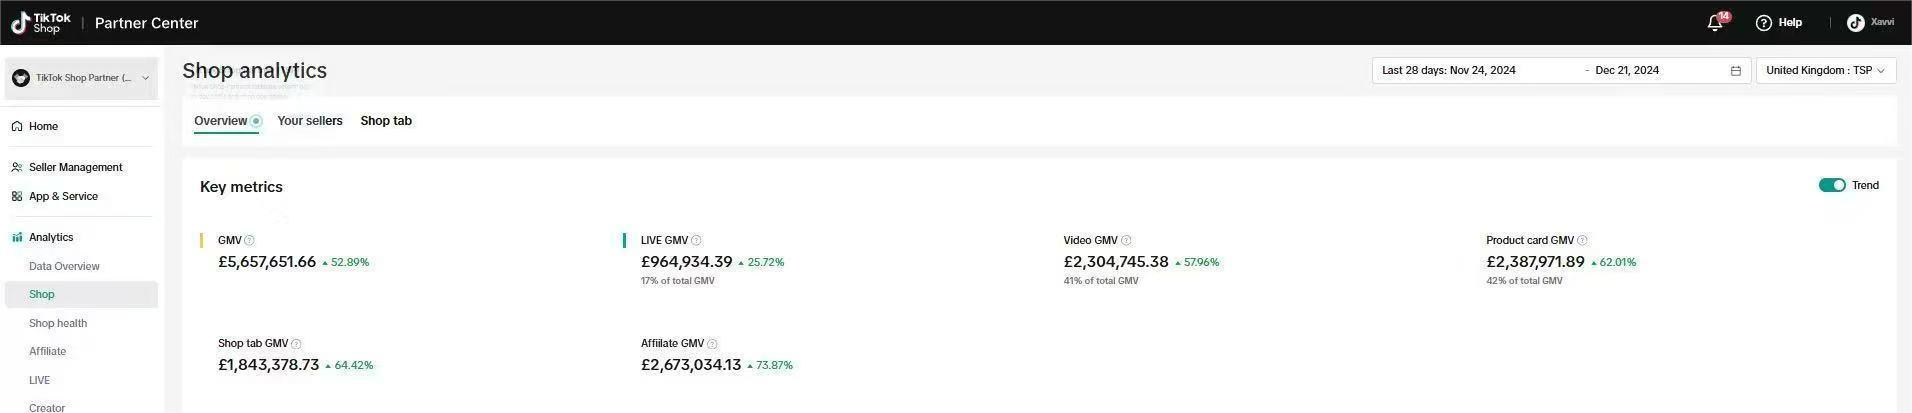Go to Shop health in sidebar
Screen dimensions: 1912x413
point(58,324)
